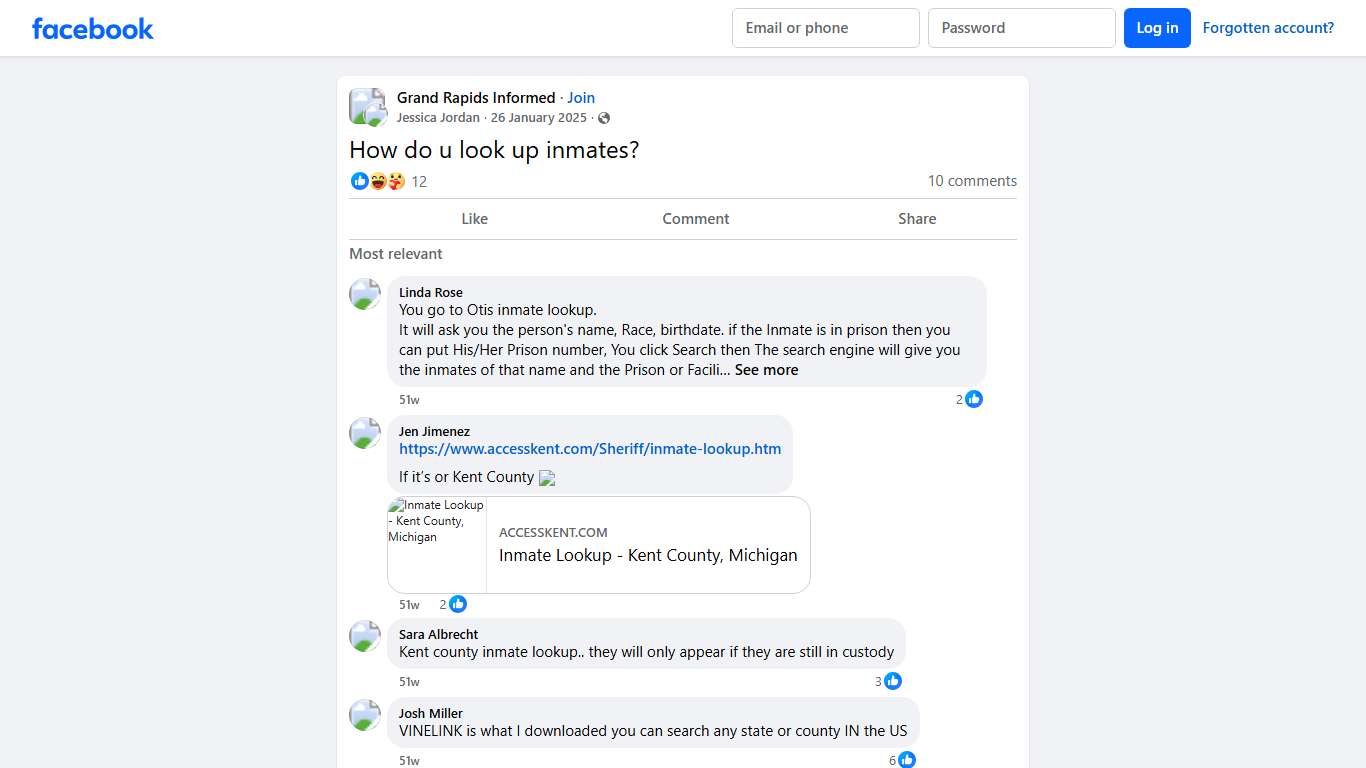Open the accesskent.com inmate lookup URL
Screen dimensions: 1366x768
pyautogui.click(x=590, y=448)
